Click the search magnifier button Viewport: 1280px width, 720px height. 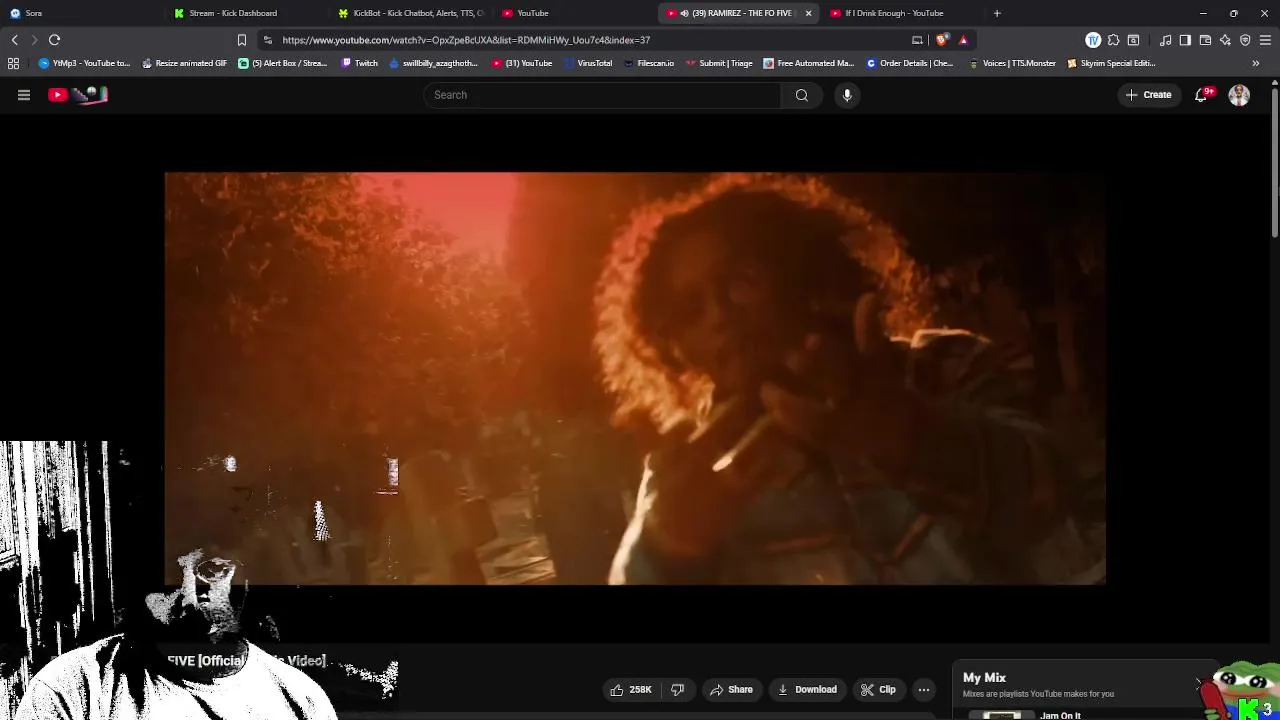801,95
